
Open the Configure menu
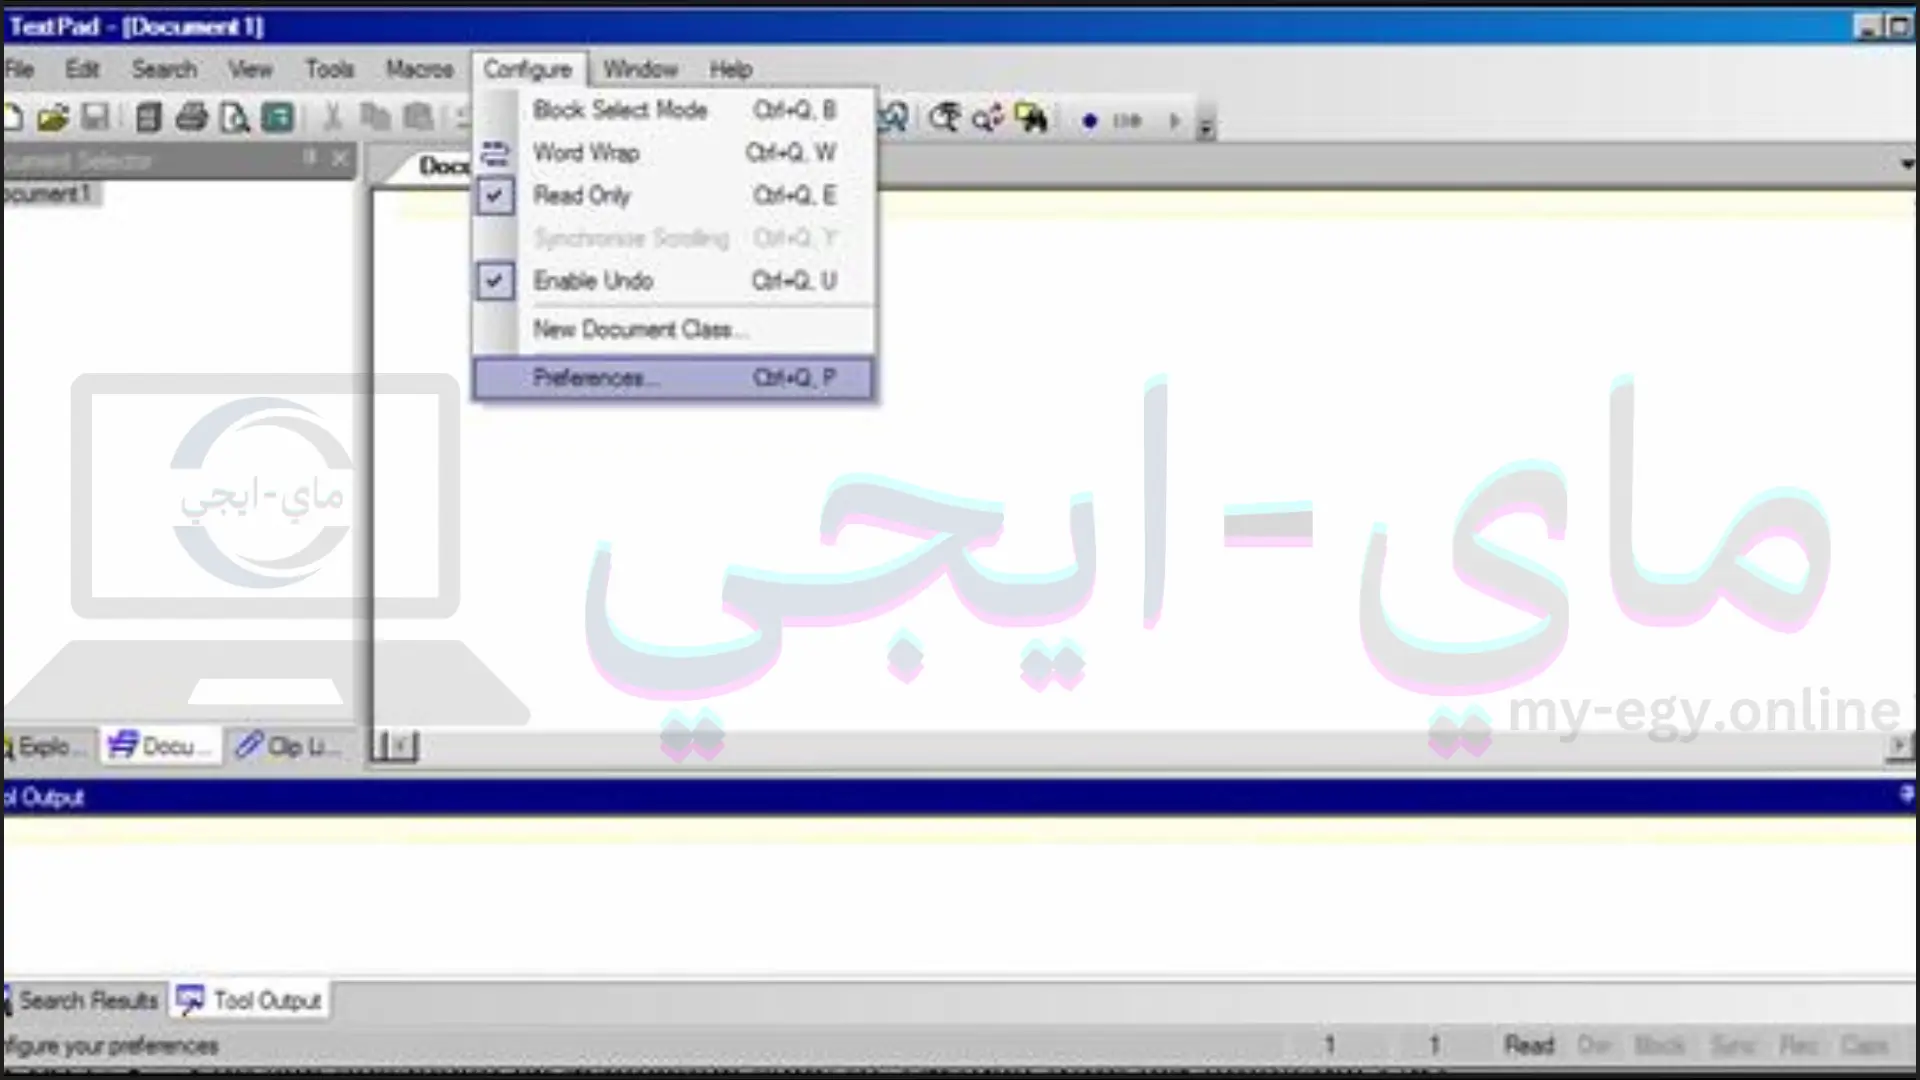click(527, 70)
